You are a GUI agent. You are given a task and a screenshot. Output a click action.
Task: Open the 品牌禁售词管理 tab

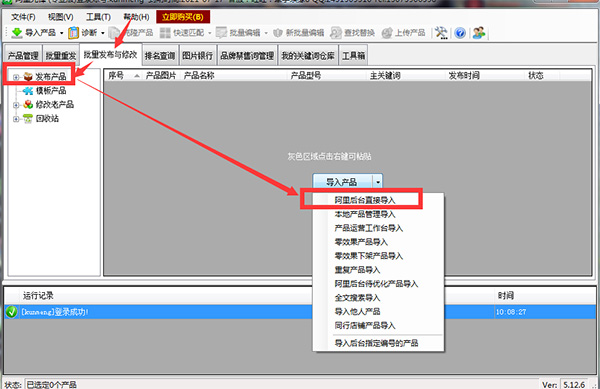[x=247, y=56]
